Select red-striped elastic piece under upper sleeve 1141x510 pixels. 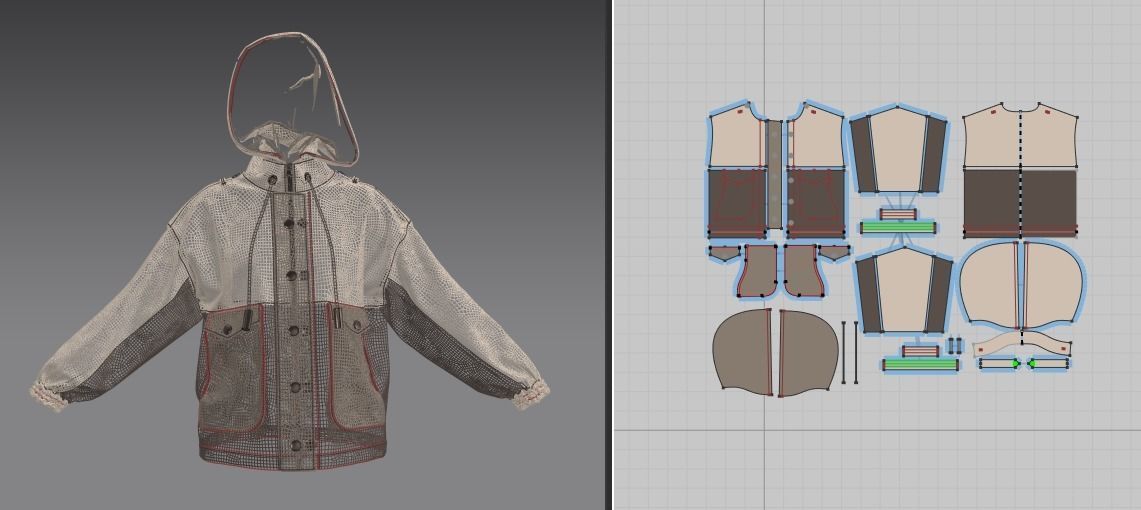click(x=899, y=214)
